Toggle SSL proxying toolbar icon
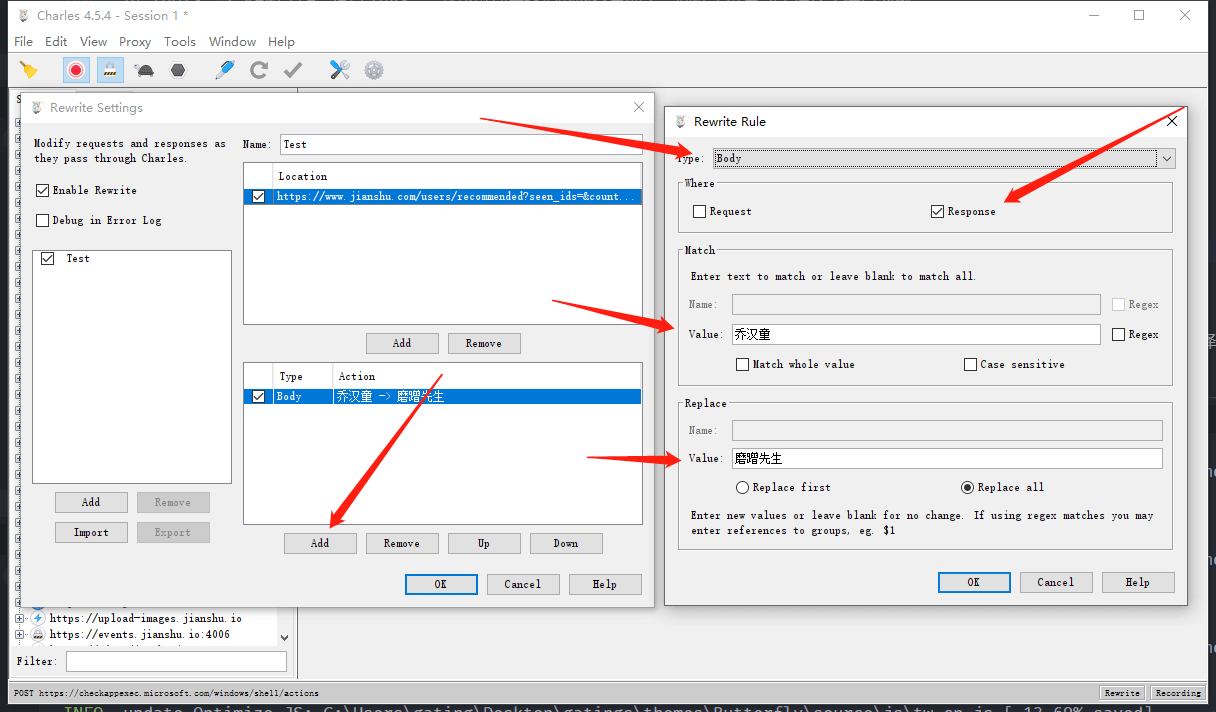Image resolution: width=1216 pixels, height=712 pixels. (110, 70)
